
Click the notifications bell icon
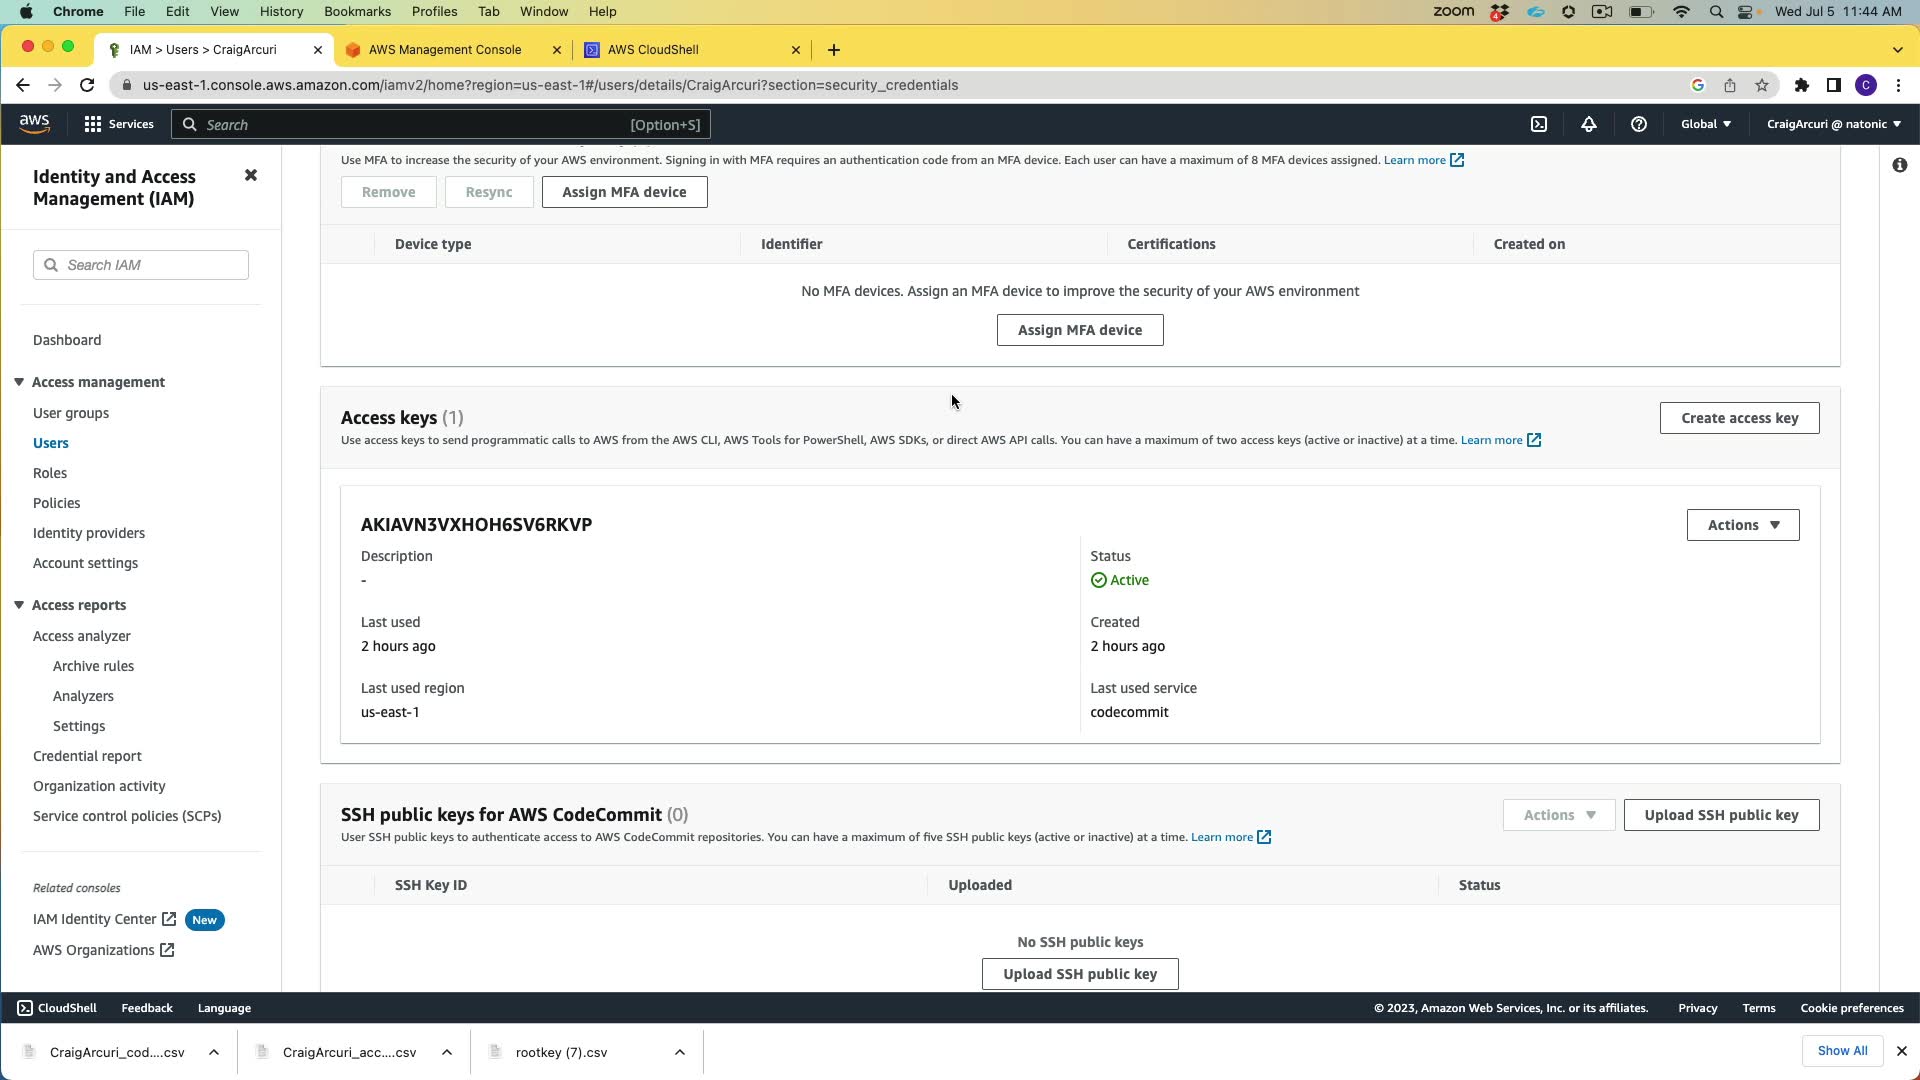[x=1589, y=125]
